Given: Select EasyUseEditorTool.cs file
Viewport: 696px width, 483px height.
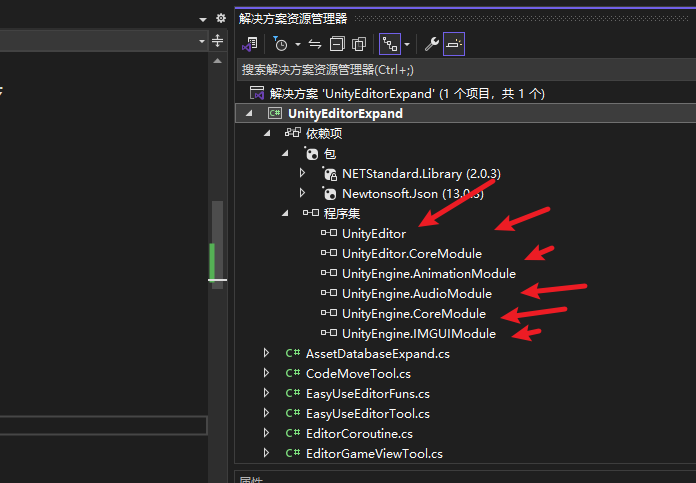Looking at the screenshot, I should (368, 414).
